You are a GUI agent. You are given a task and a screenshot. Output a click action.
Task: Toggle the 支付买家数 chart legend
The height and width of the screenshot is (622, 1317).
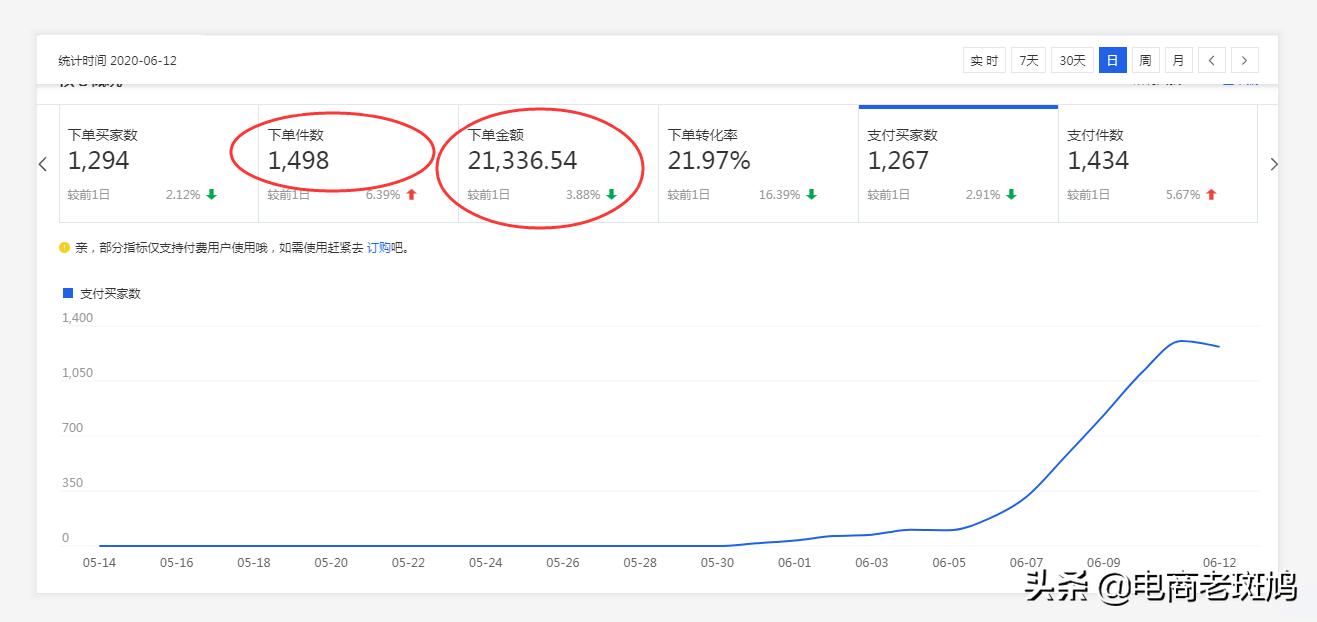click(x=102, y=294)
